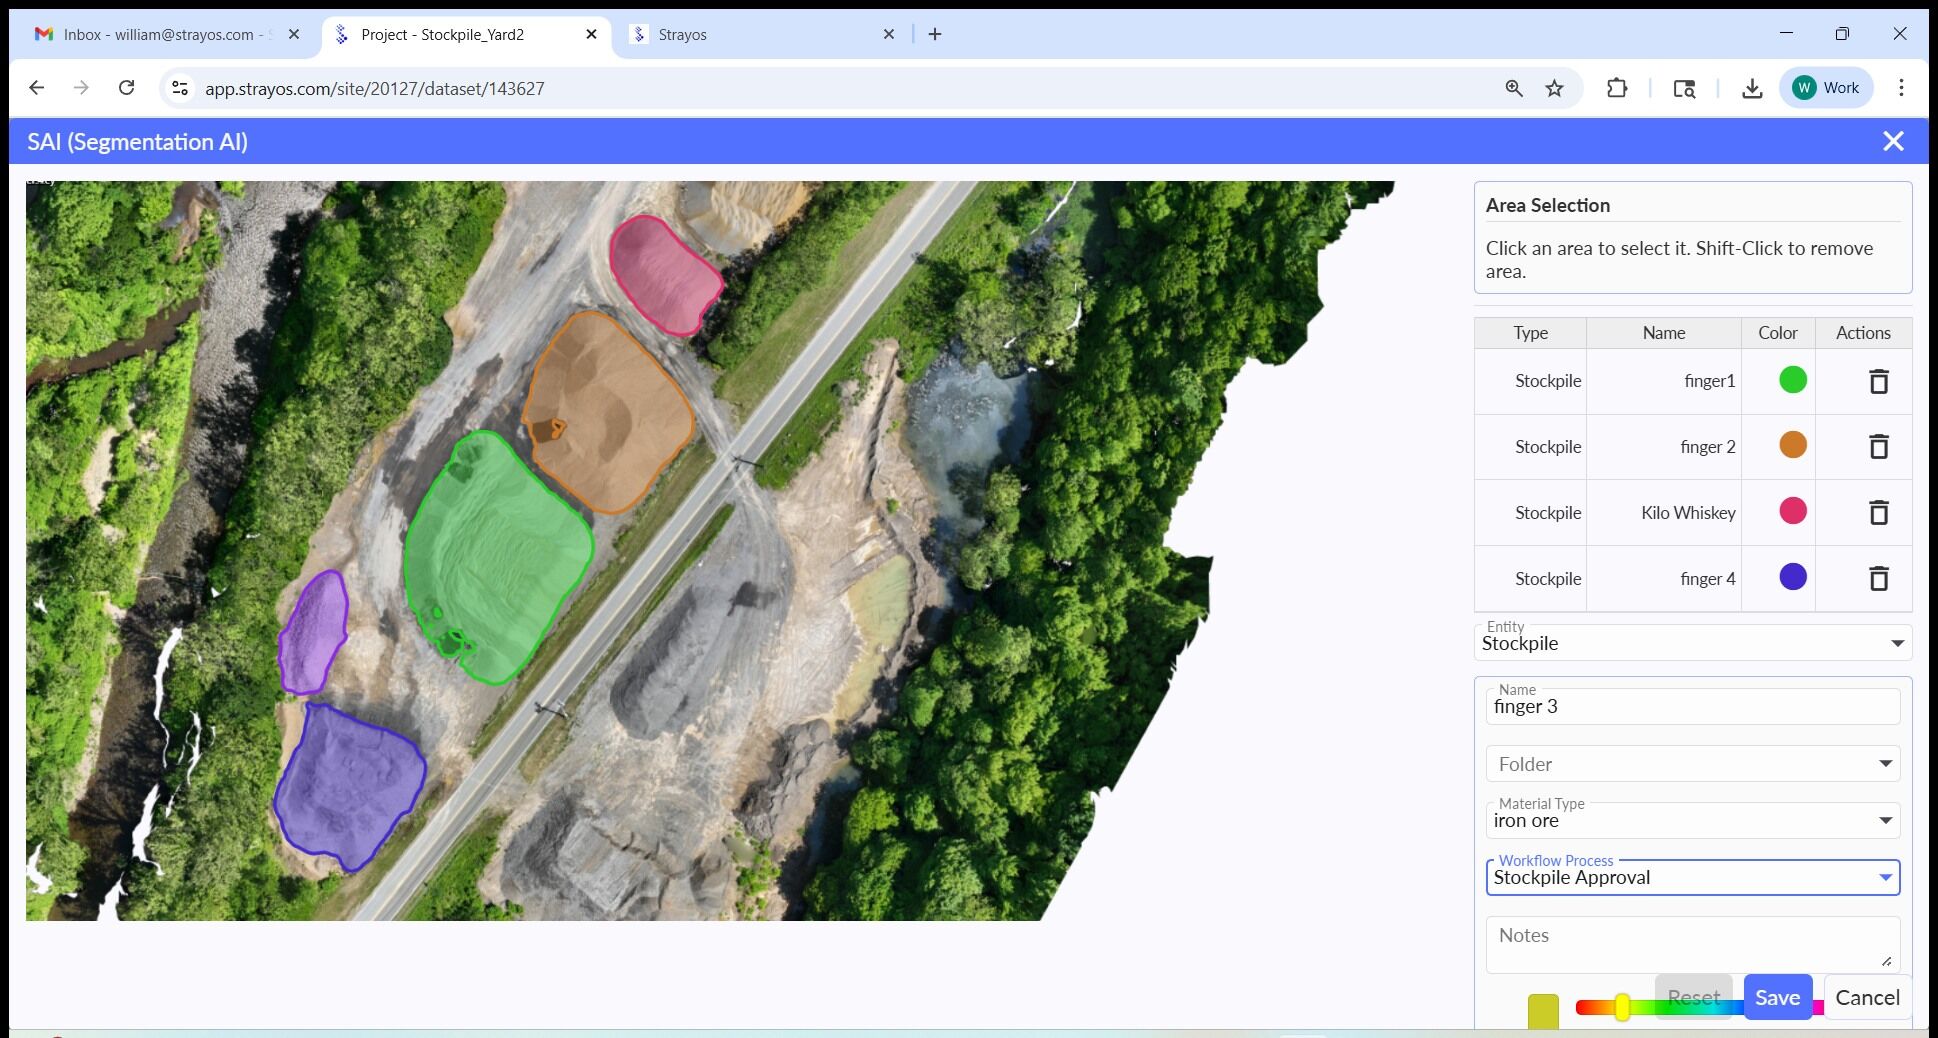Screen dimensions: 1938x1038
Task: Open the Chrome three-dot menu
Action: (x=1901, y=88)
